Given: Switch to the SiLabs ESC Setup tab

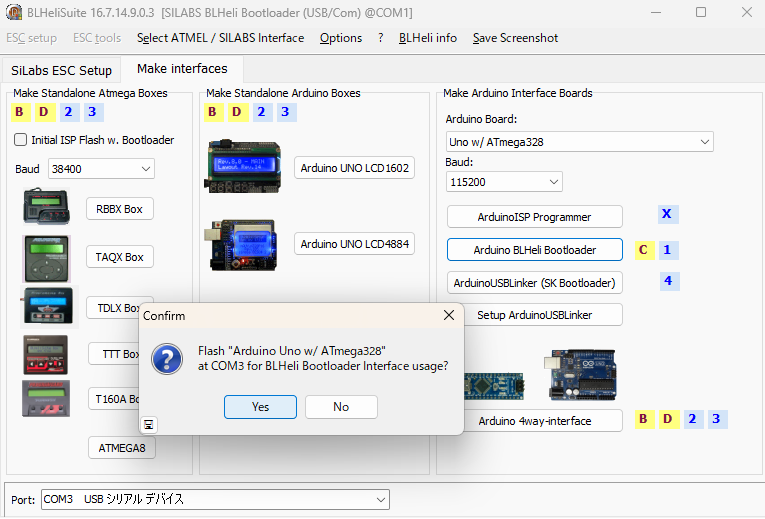Looking at the screenshot, I should [61, 71].
